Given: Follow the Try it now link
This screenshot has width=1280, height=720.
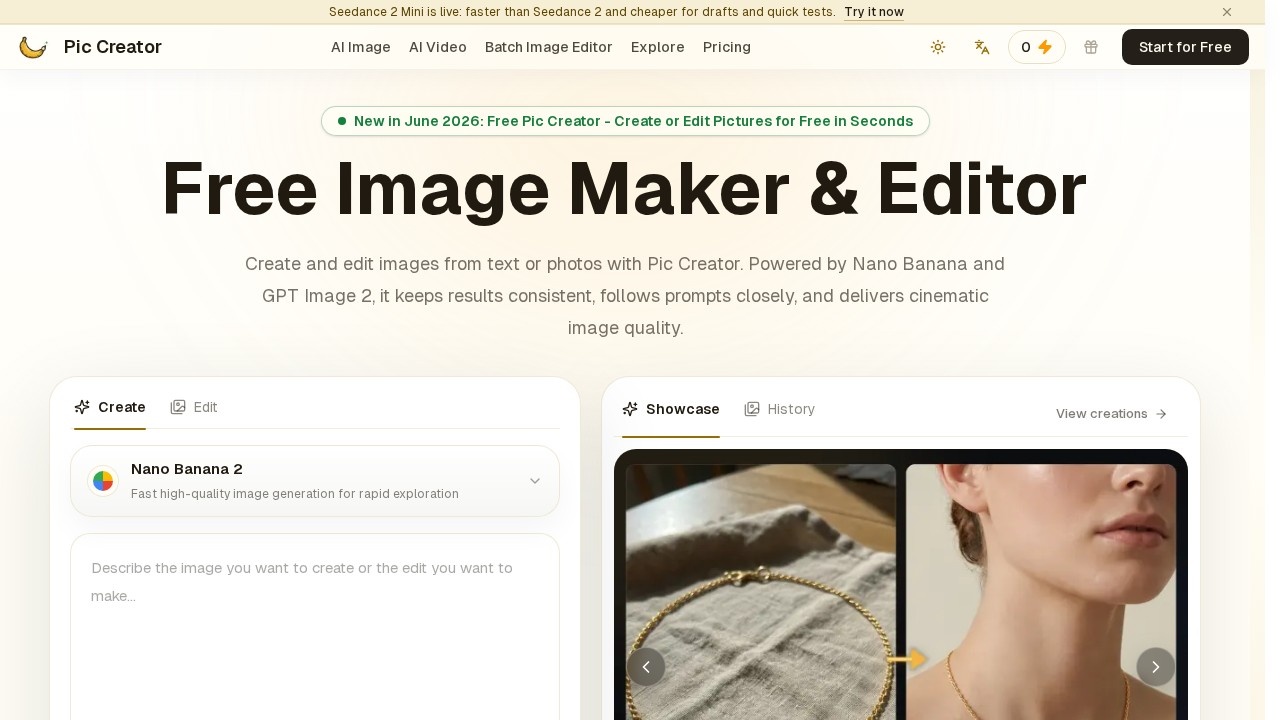Looking at the screenshot, I should point(874,12).
